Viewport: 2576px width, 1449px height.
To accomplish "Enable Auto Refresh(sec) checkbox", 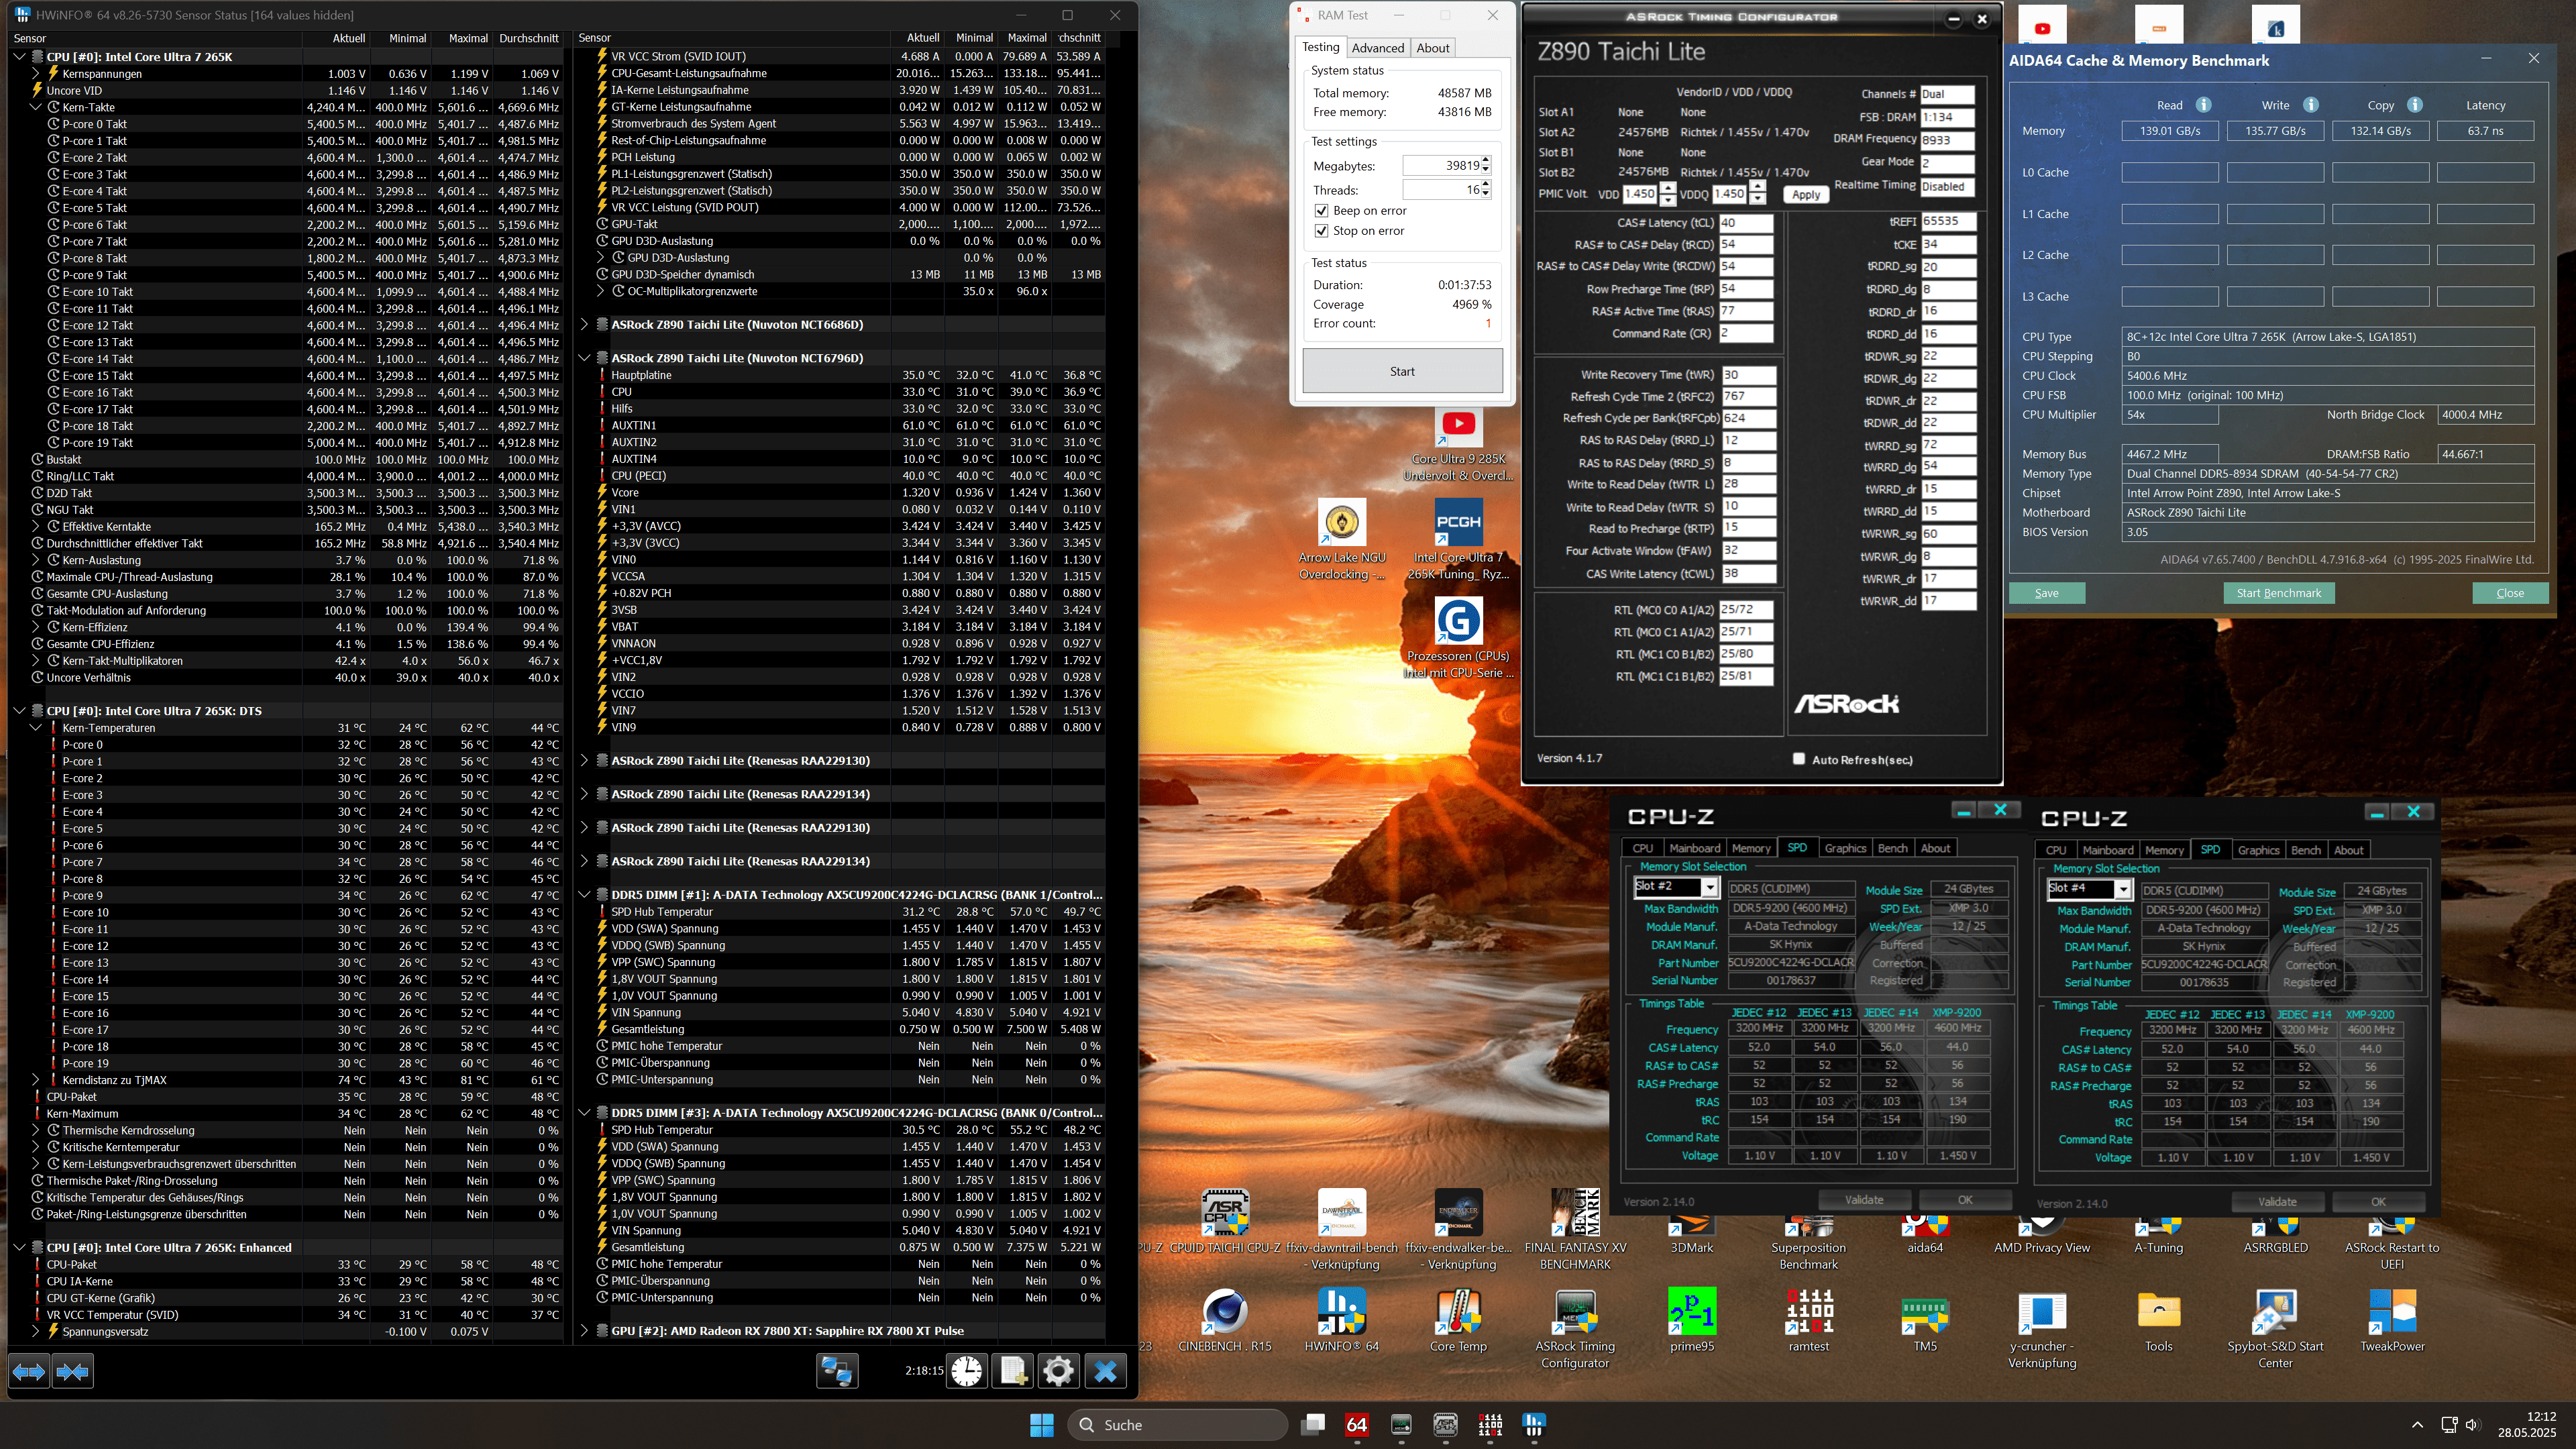I will click(x=1799, y=759).
